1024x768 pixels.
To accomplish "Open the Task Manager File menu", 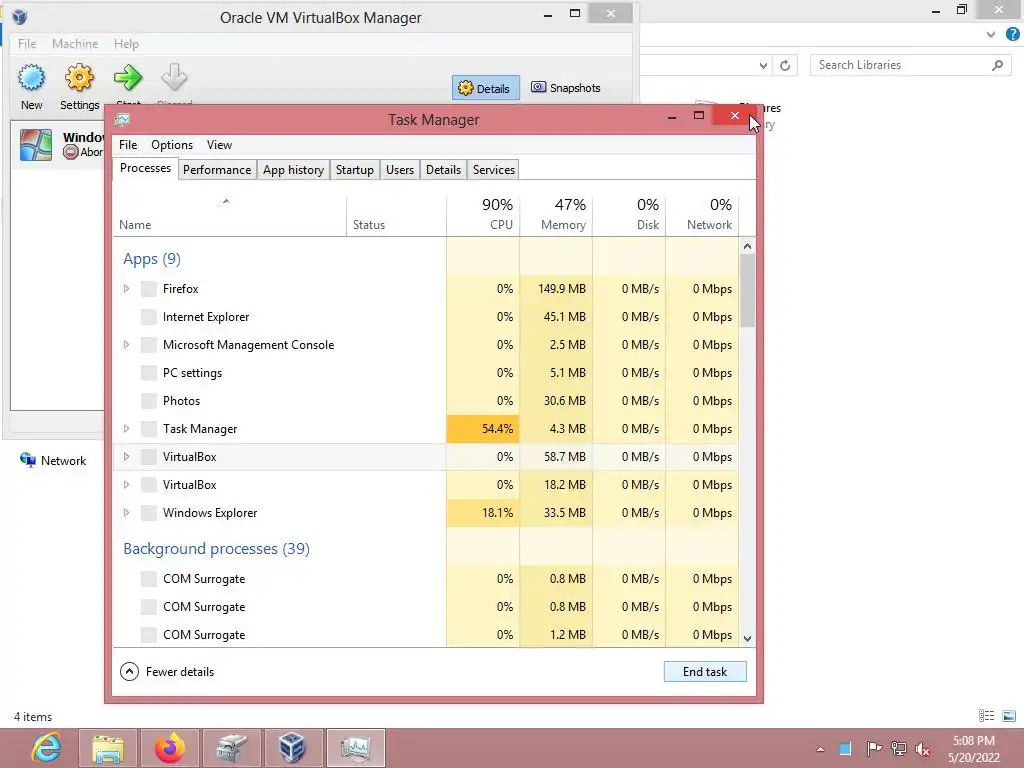I will pyautogui.click(x=128, y=145).
